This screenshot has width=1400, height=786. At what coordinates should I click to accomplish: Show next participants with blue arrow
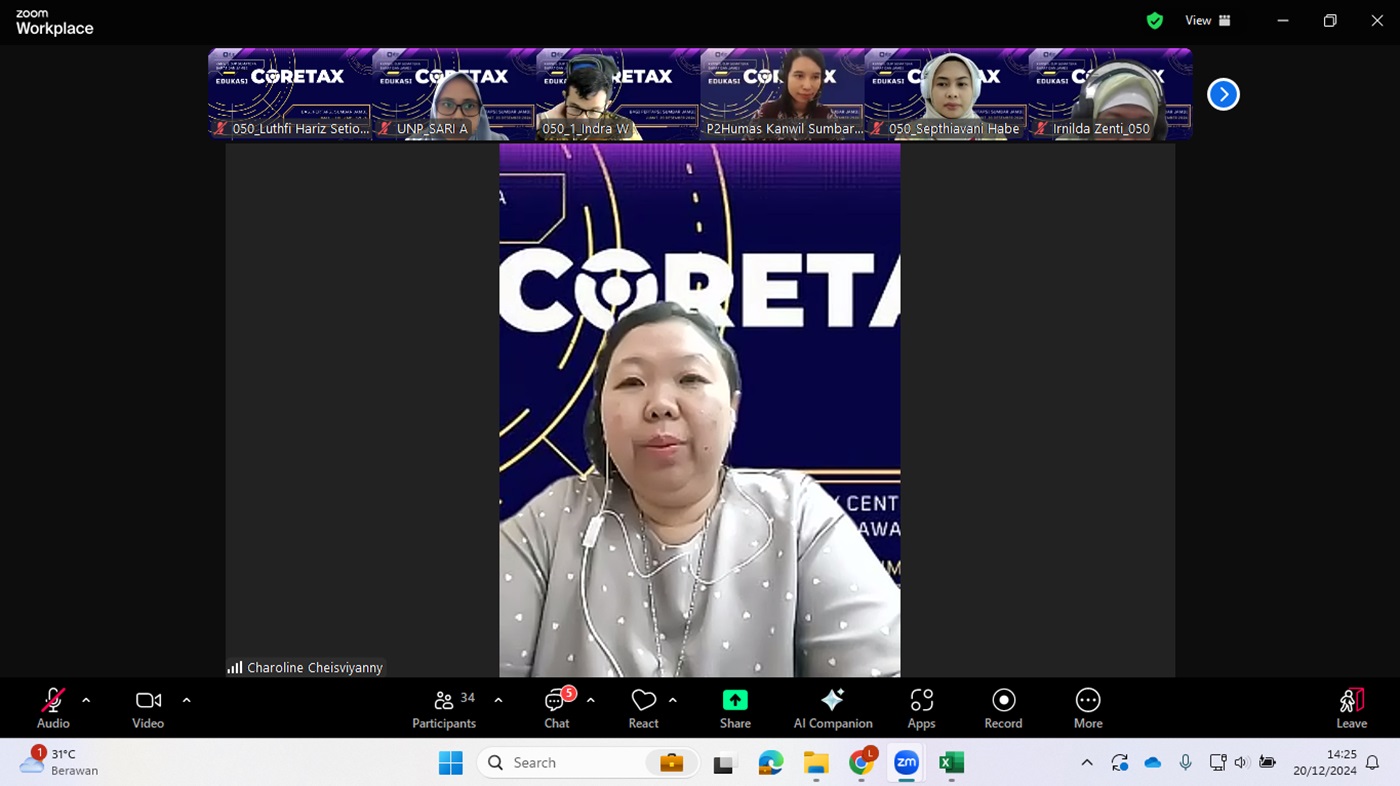tap(1223, 94)
